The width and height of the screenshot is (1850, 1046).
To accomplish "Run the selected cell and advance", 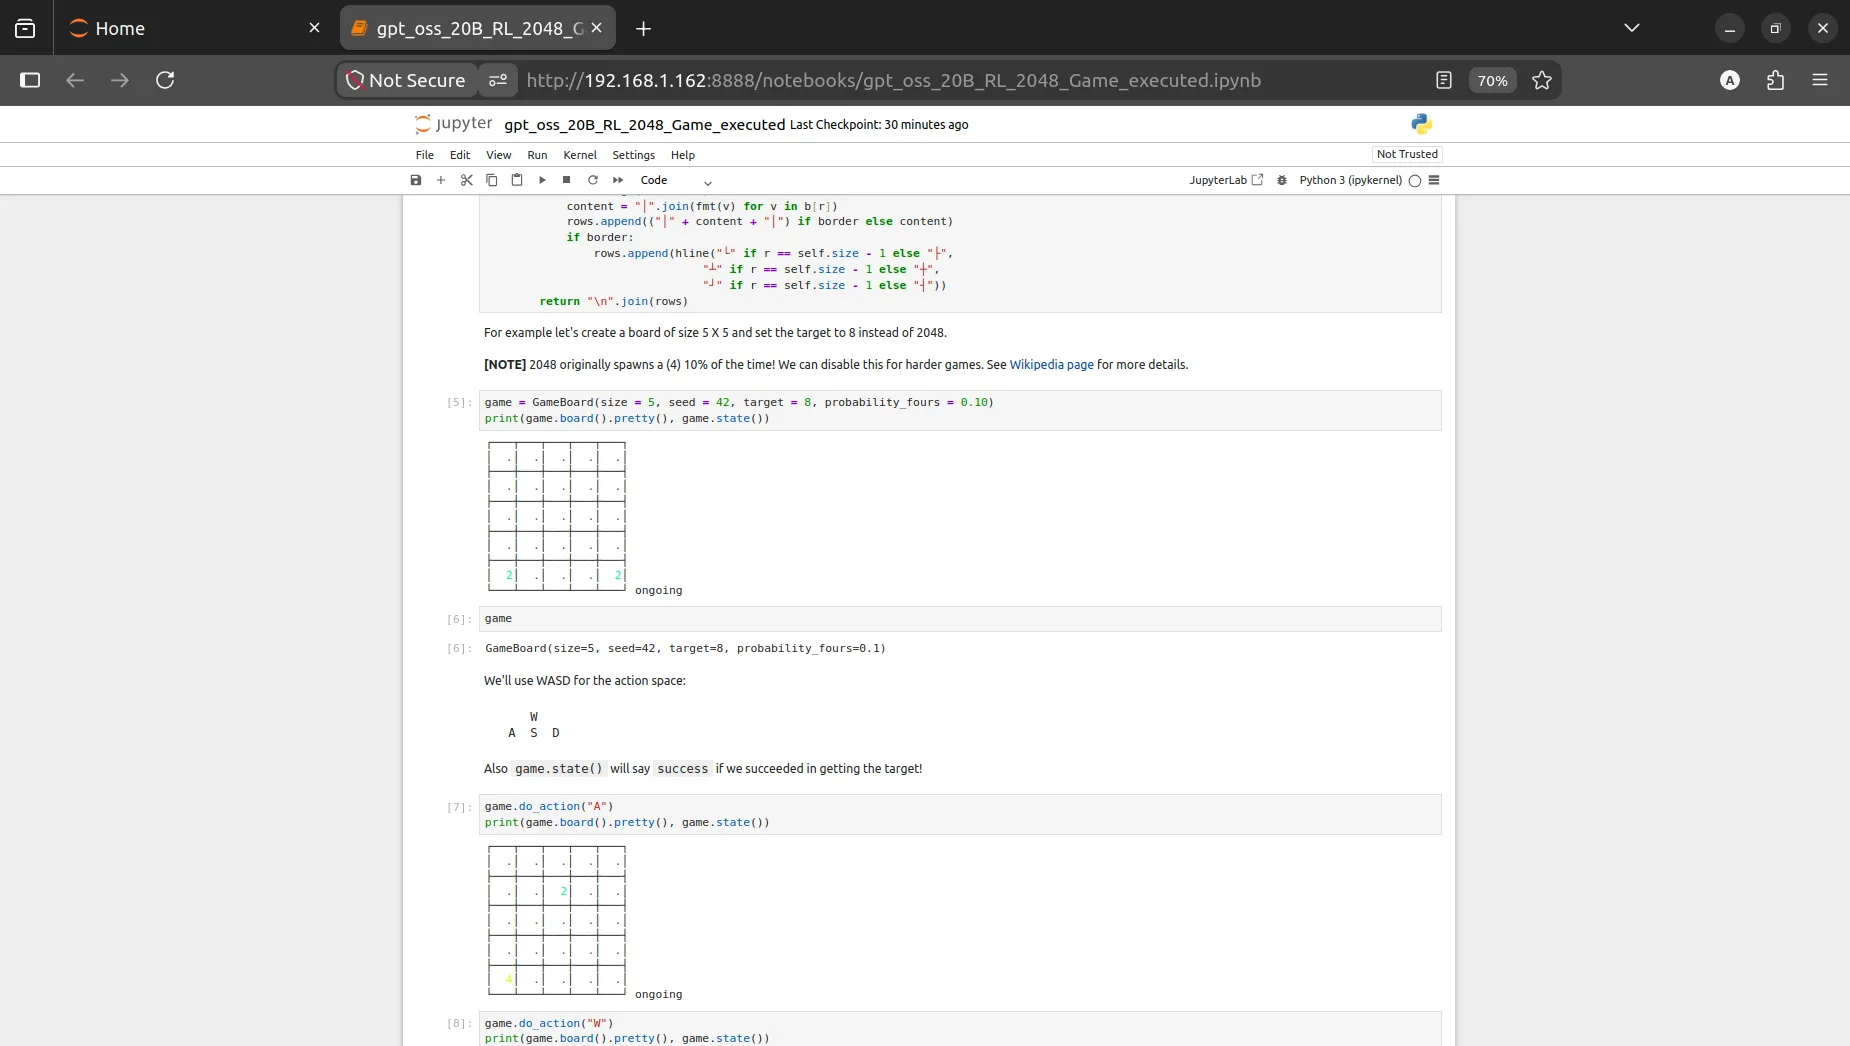I will coord(542,180).
